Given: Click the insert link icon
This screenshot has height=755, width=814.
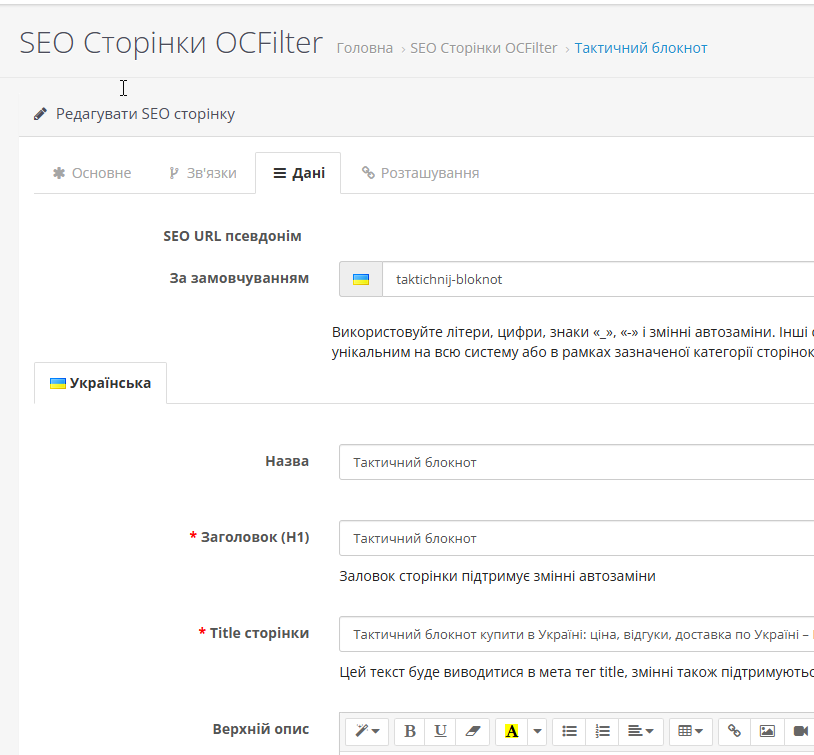Looking at the screenshot, I should [x=735, y=731].
